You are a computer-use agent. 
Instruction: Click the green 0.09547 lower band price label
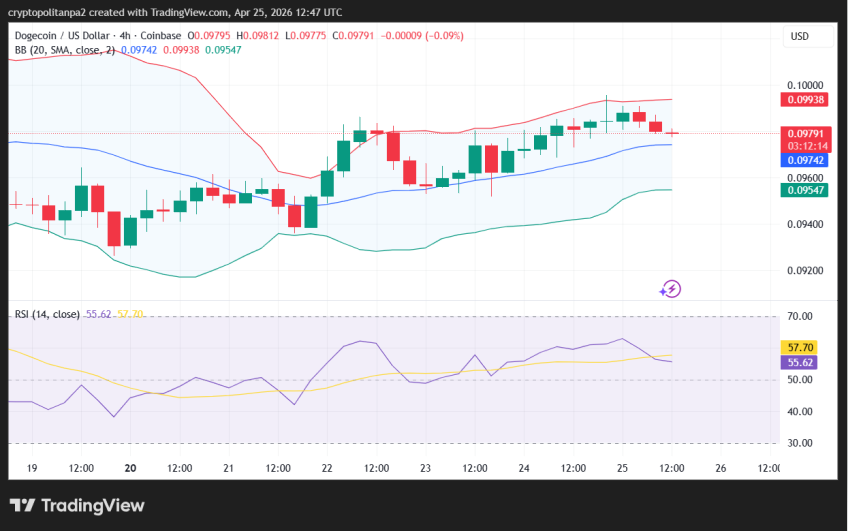tap(804, 190)
